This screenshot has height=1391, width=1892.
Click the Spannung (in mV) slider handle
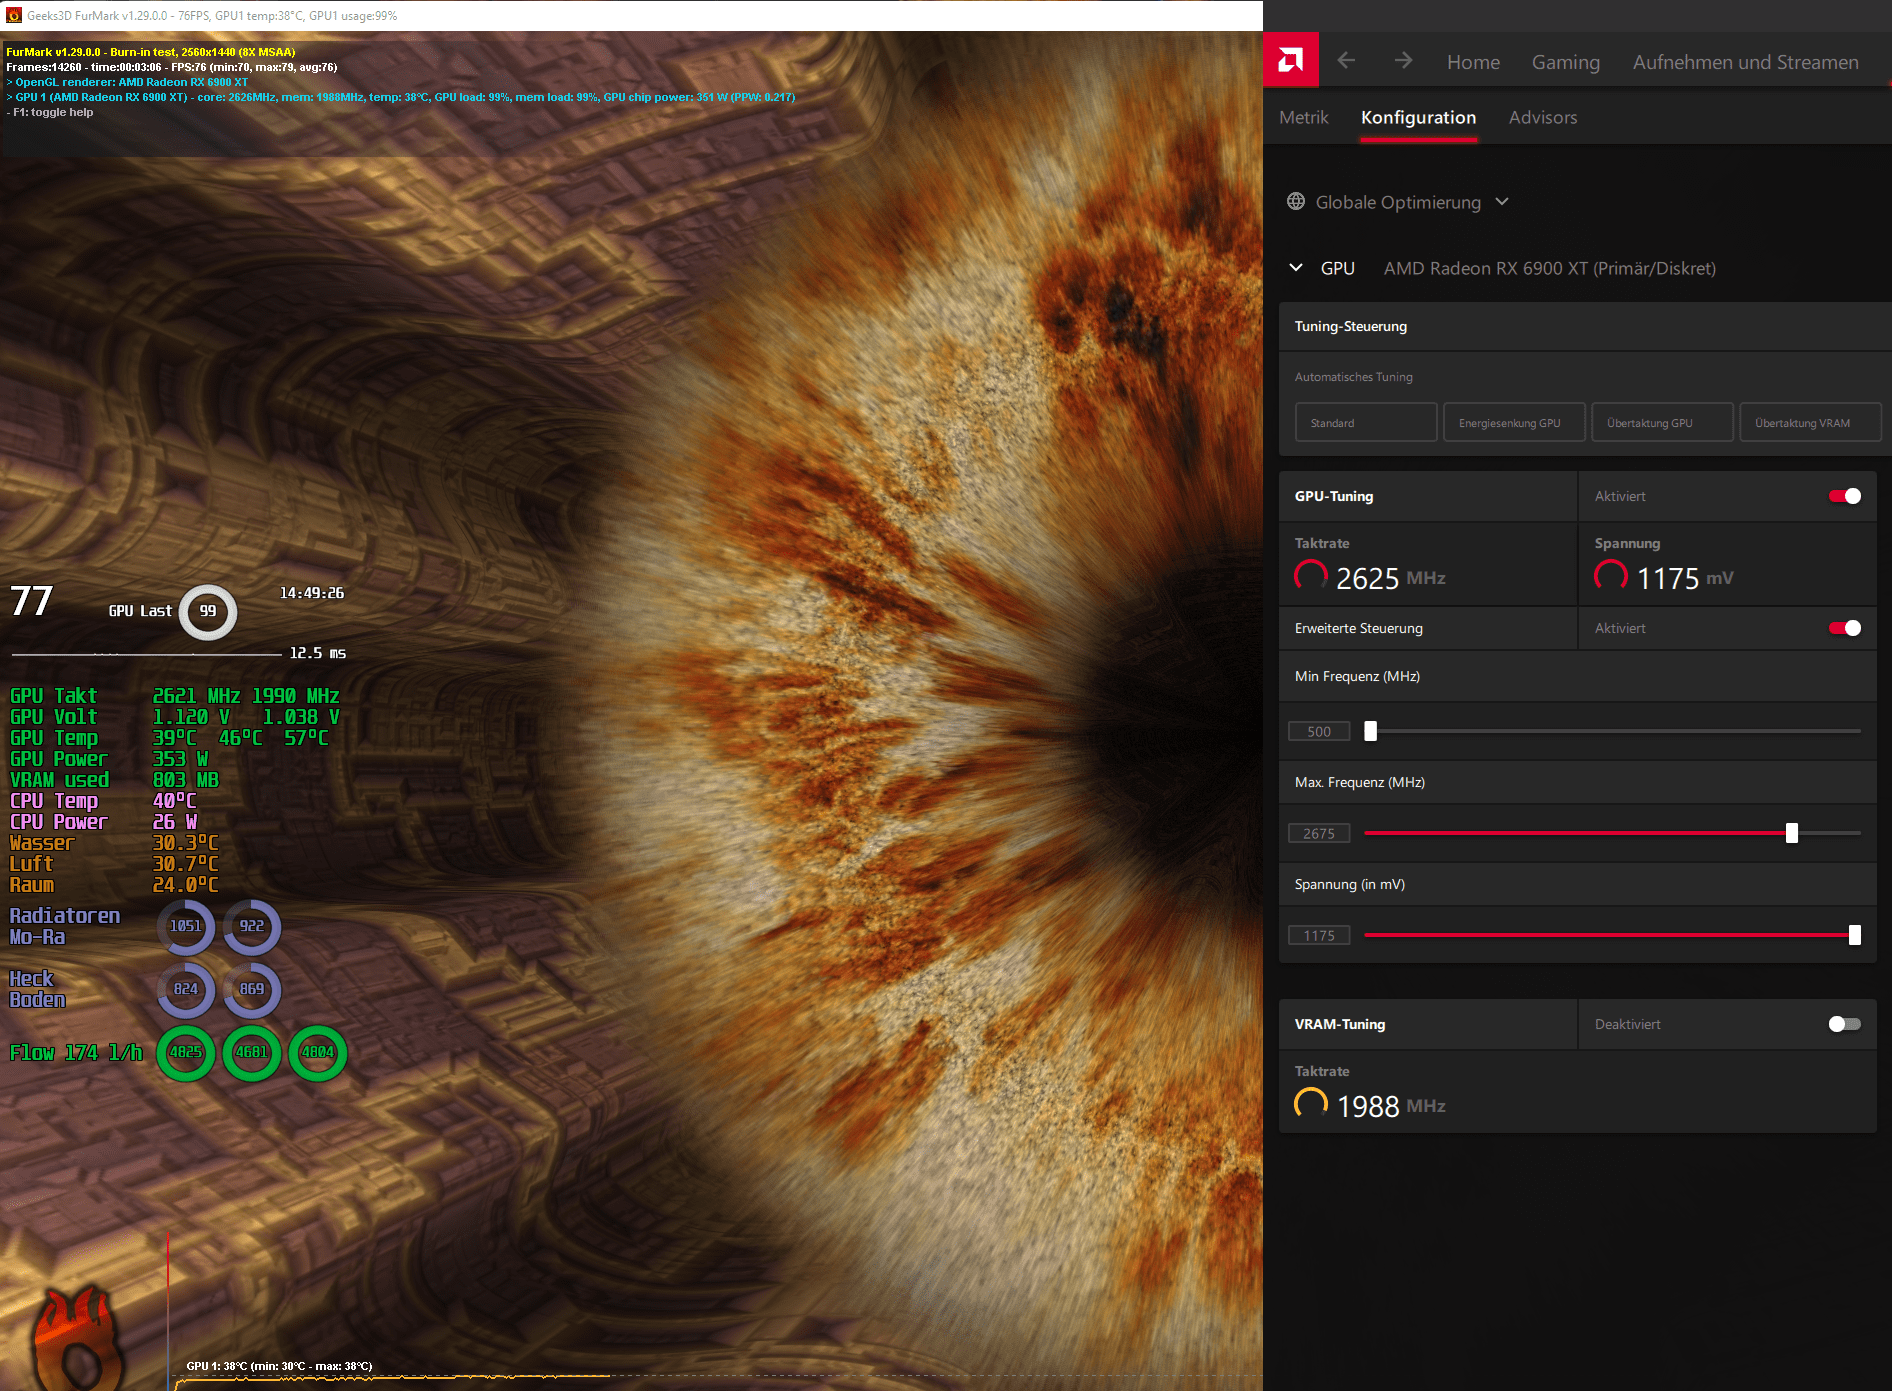click(x=1855, y=935)
